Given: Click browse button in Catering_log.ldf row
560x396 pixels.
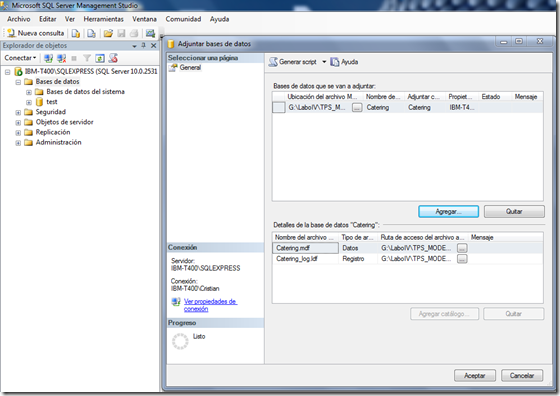Looking at the screenshot, I should tap(462, 259).
